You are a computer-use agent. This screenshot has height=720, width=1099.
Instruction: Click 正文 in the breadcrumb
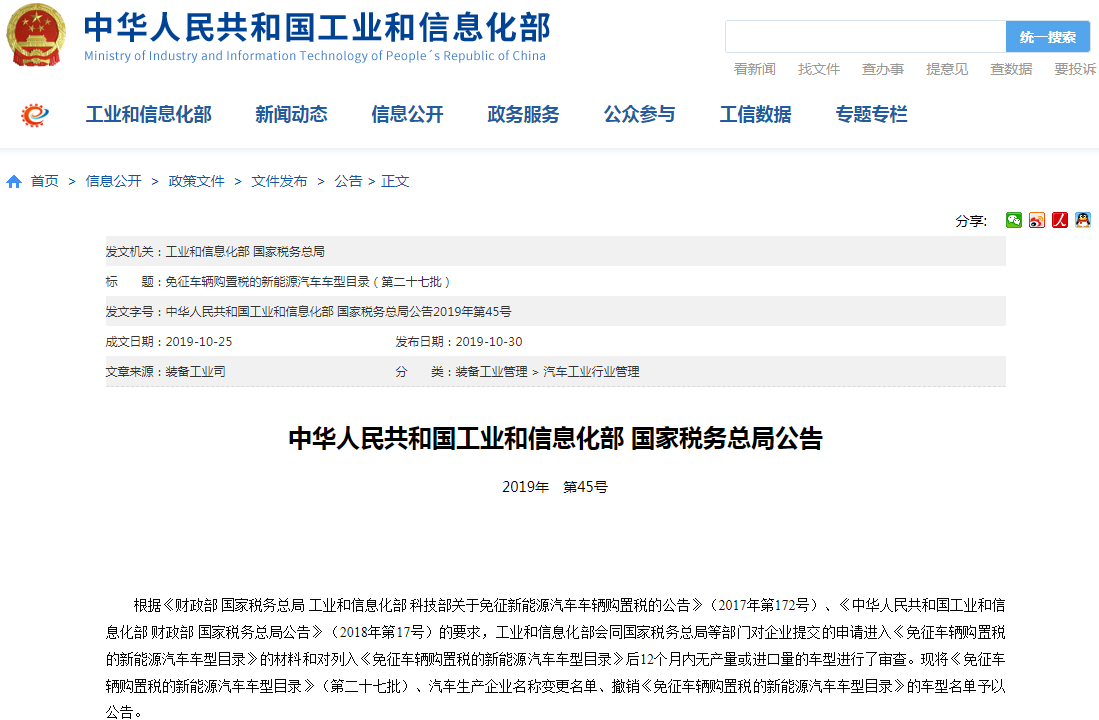pyautogui.click(x=395, y=182)
